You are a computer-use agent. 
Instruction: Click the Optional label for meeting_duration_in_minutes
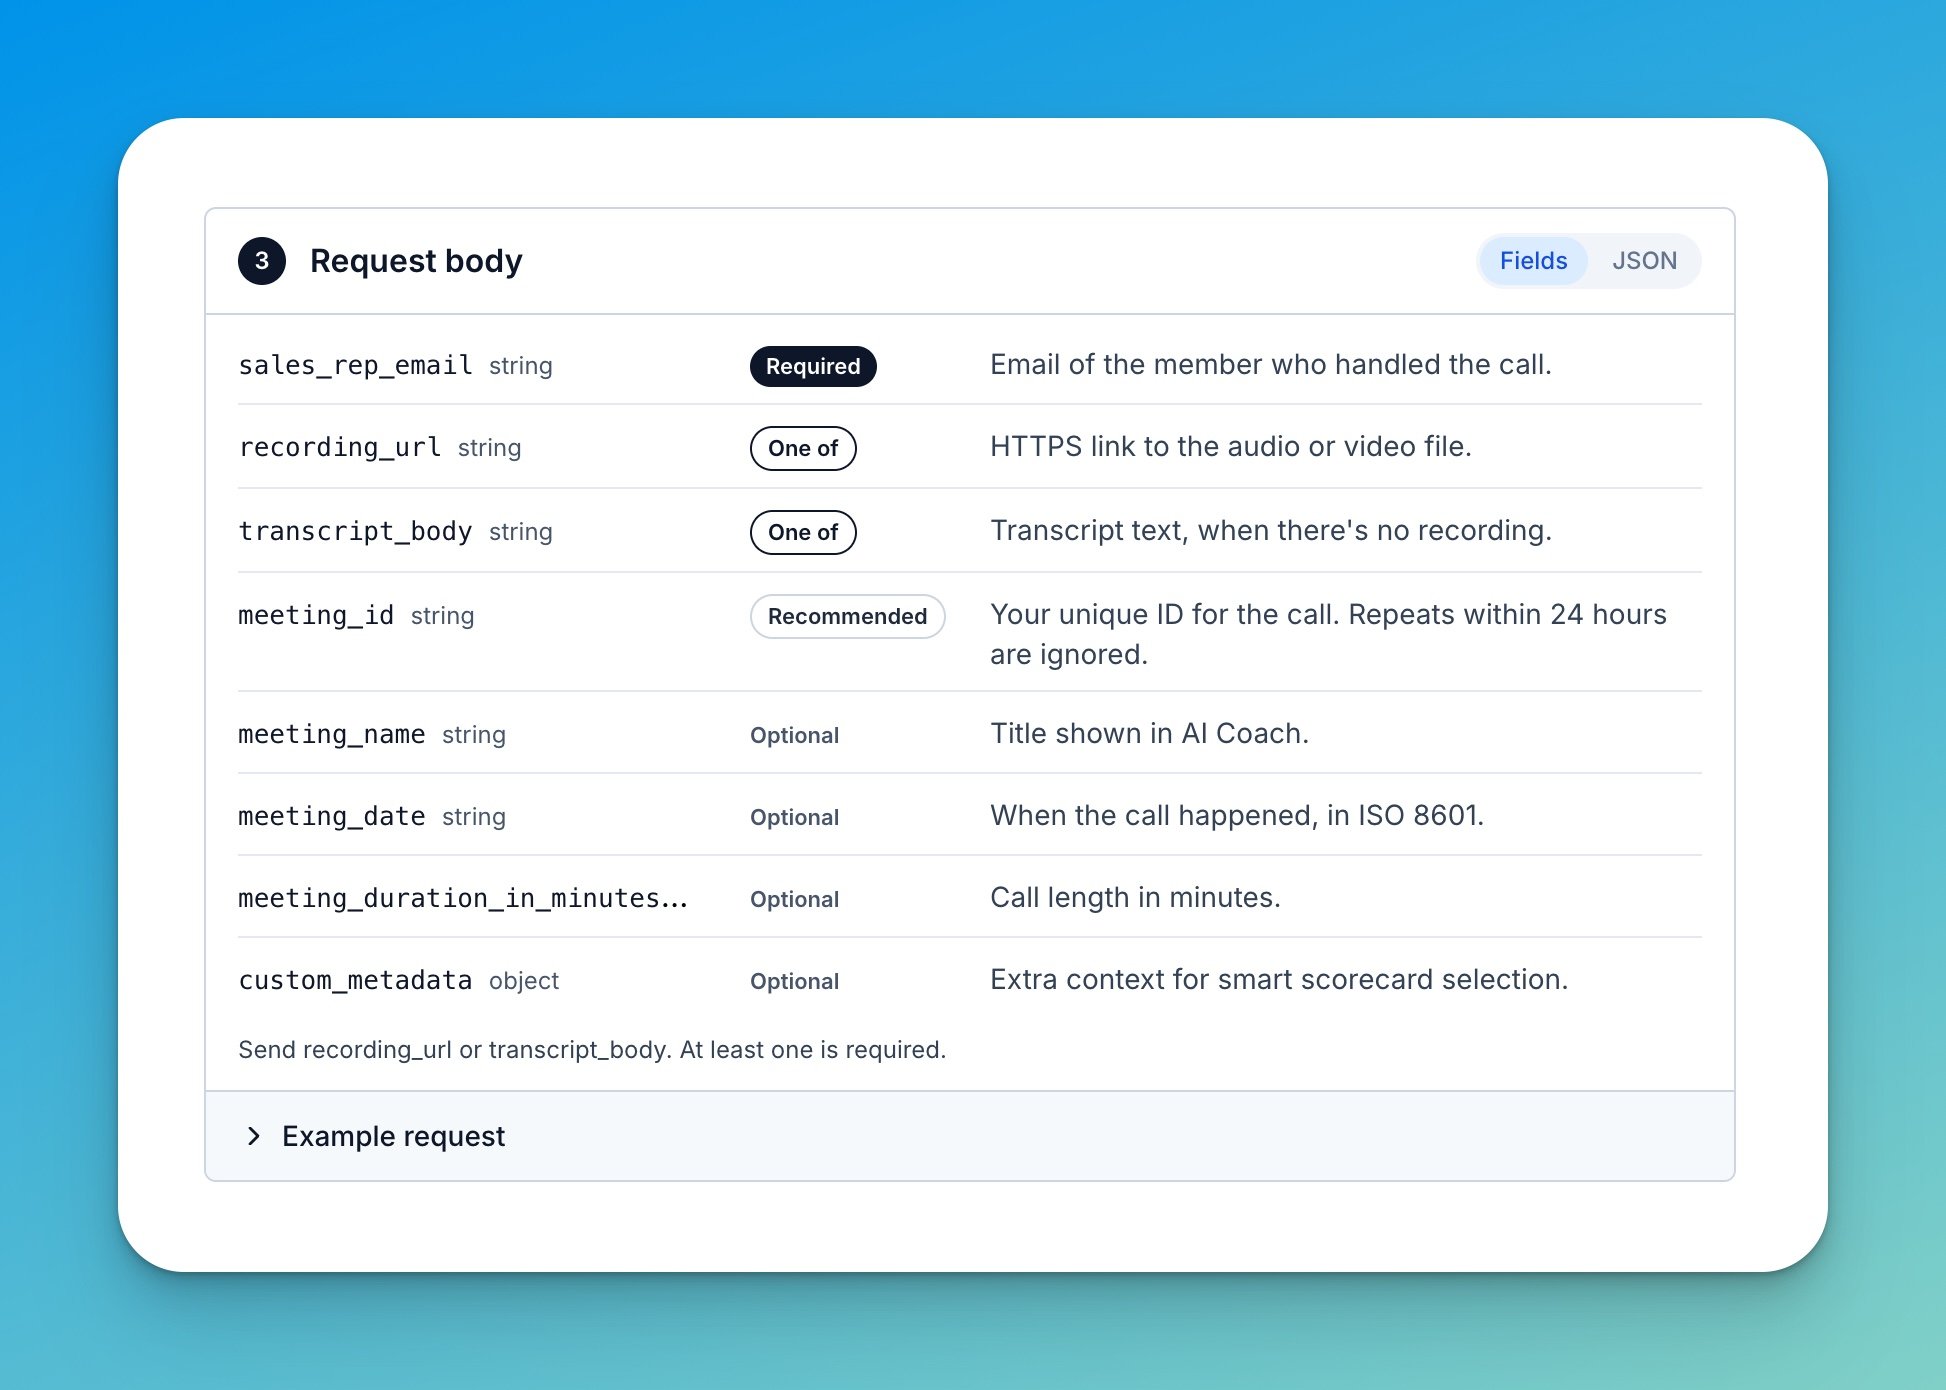(795, 899)
